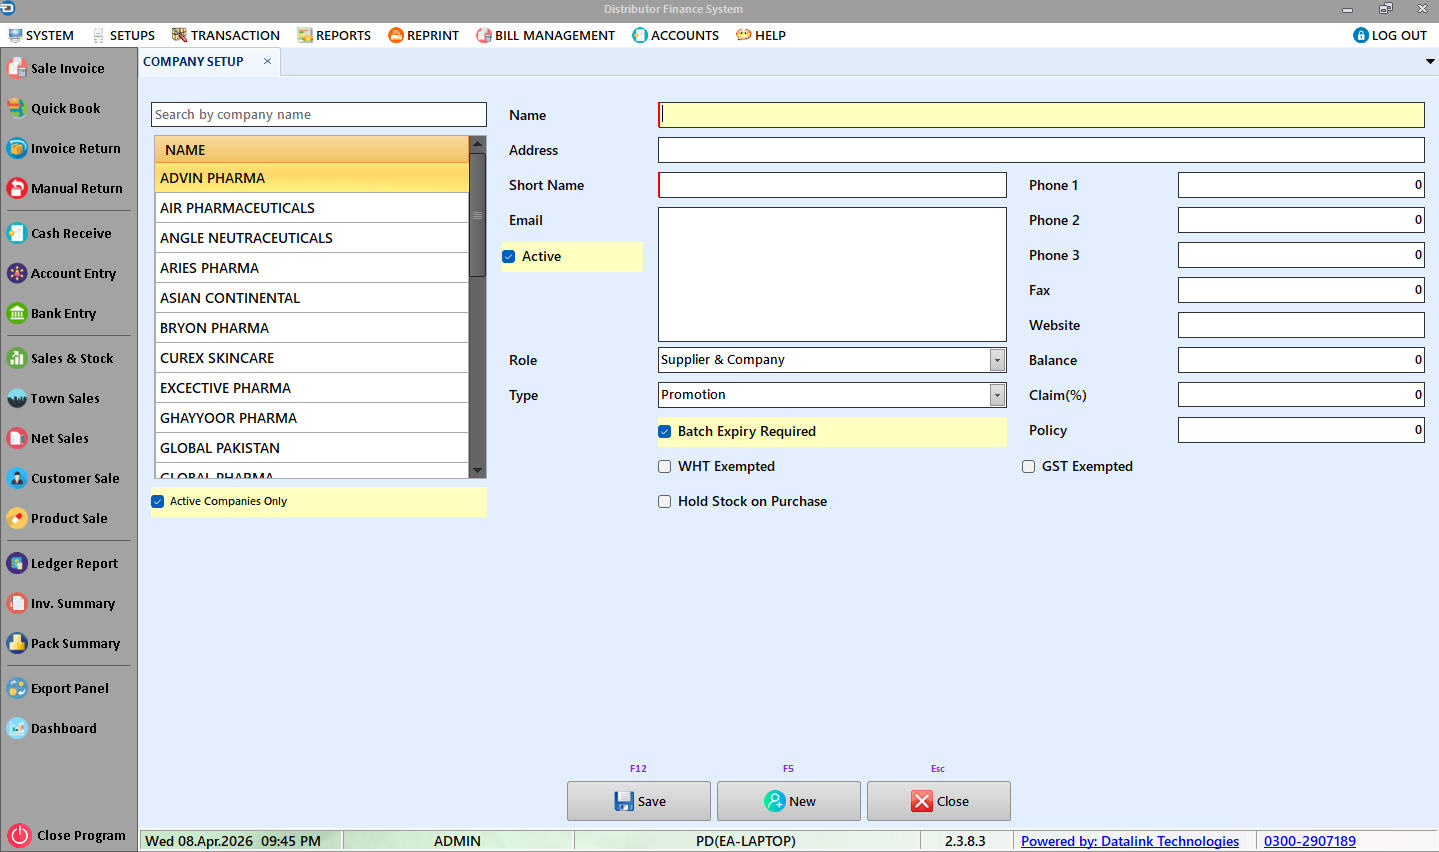Open the SYSTEM menu
The height and width of the screenshot is (852, 1439).
(41, 35)
